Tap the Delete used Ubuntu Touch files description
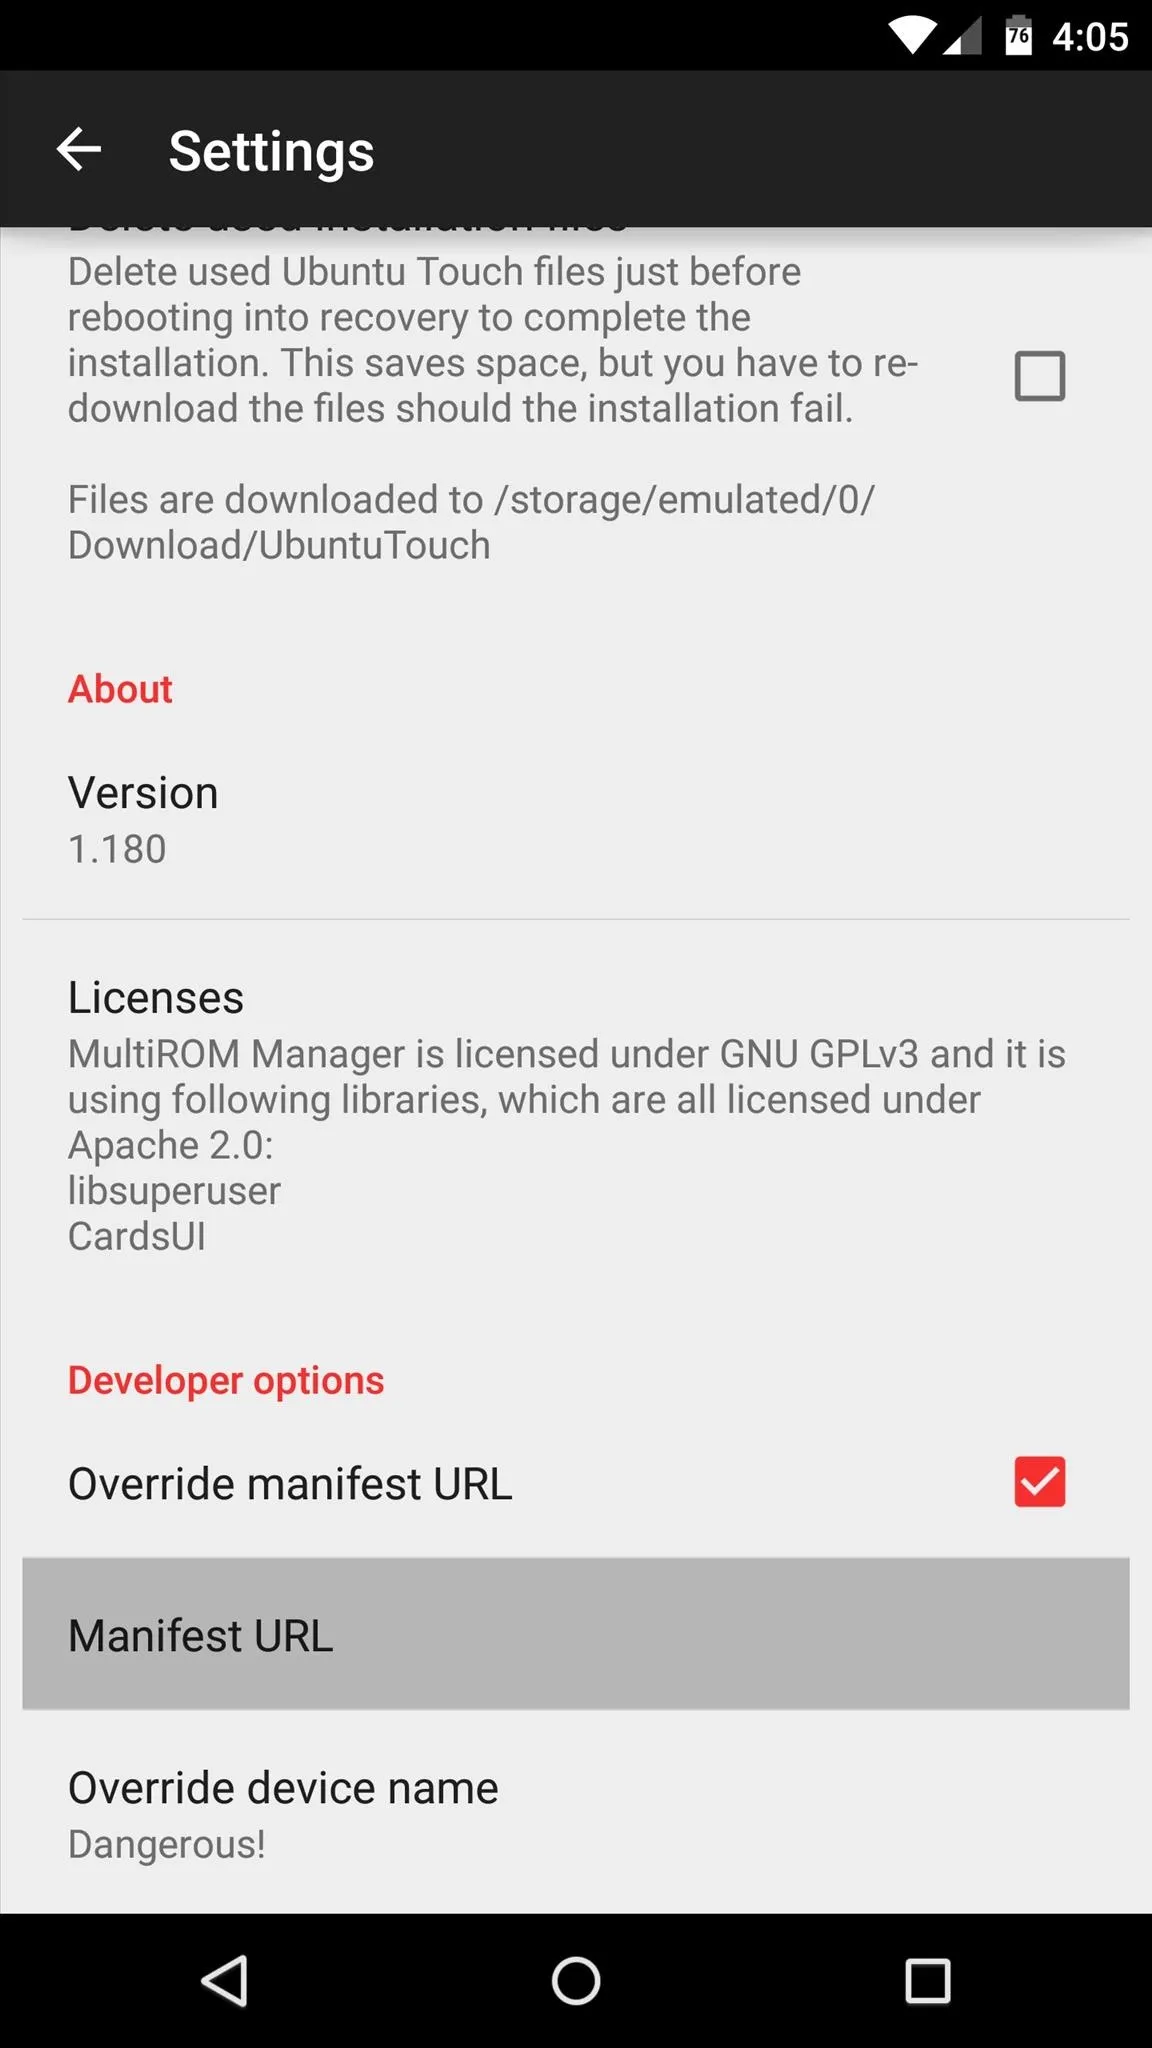The height and width of the screenshot is (2048, 1152). pos(492,340)
